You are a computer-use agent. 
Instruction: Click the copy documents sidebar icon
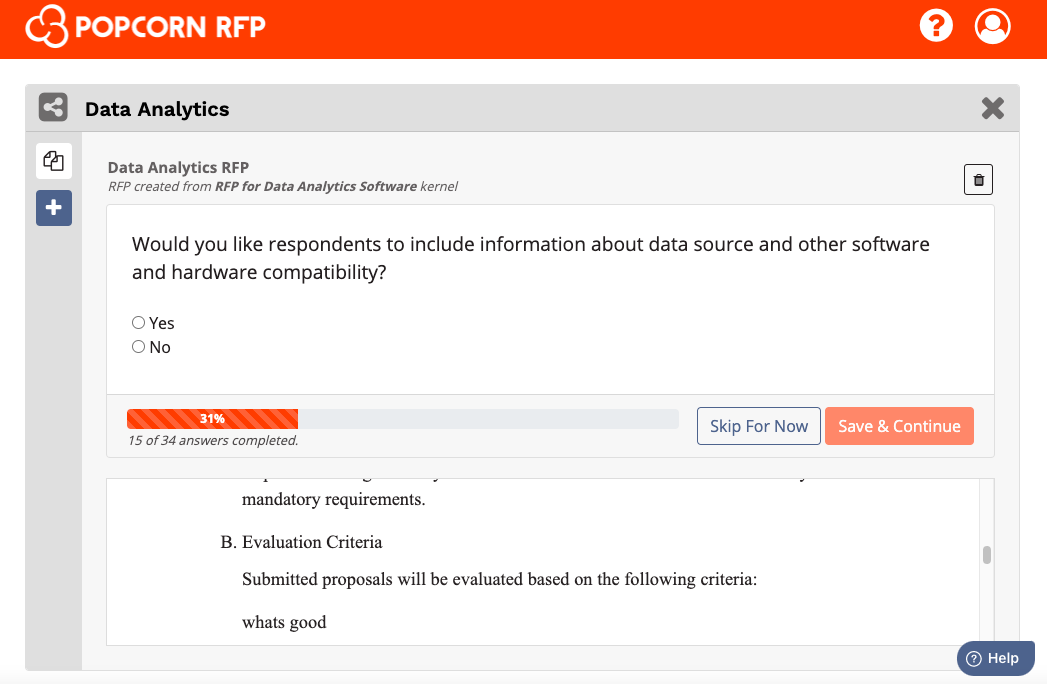tap(54, 161)
